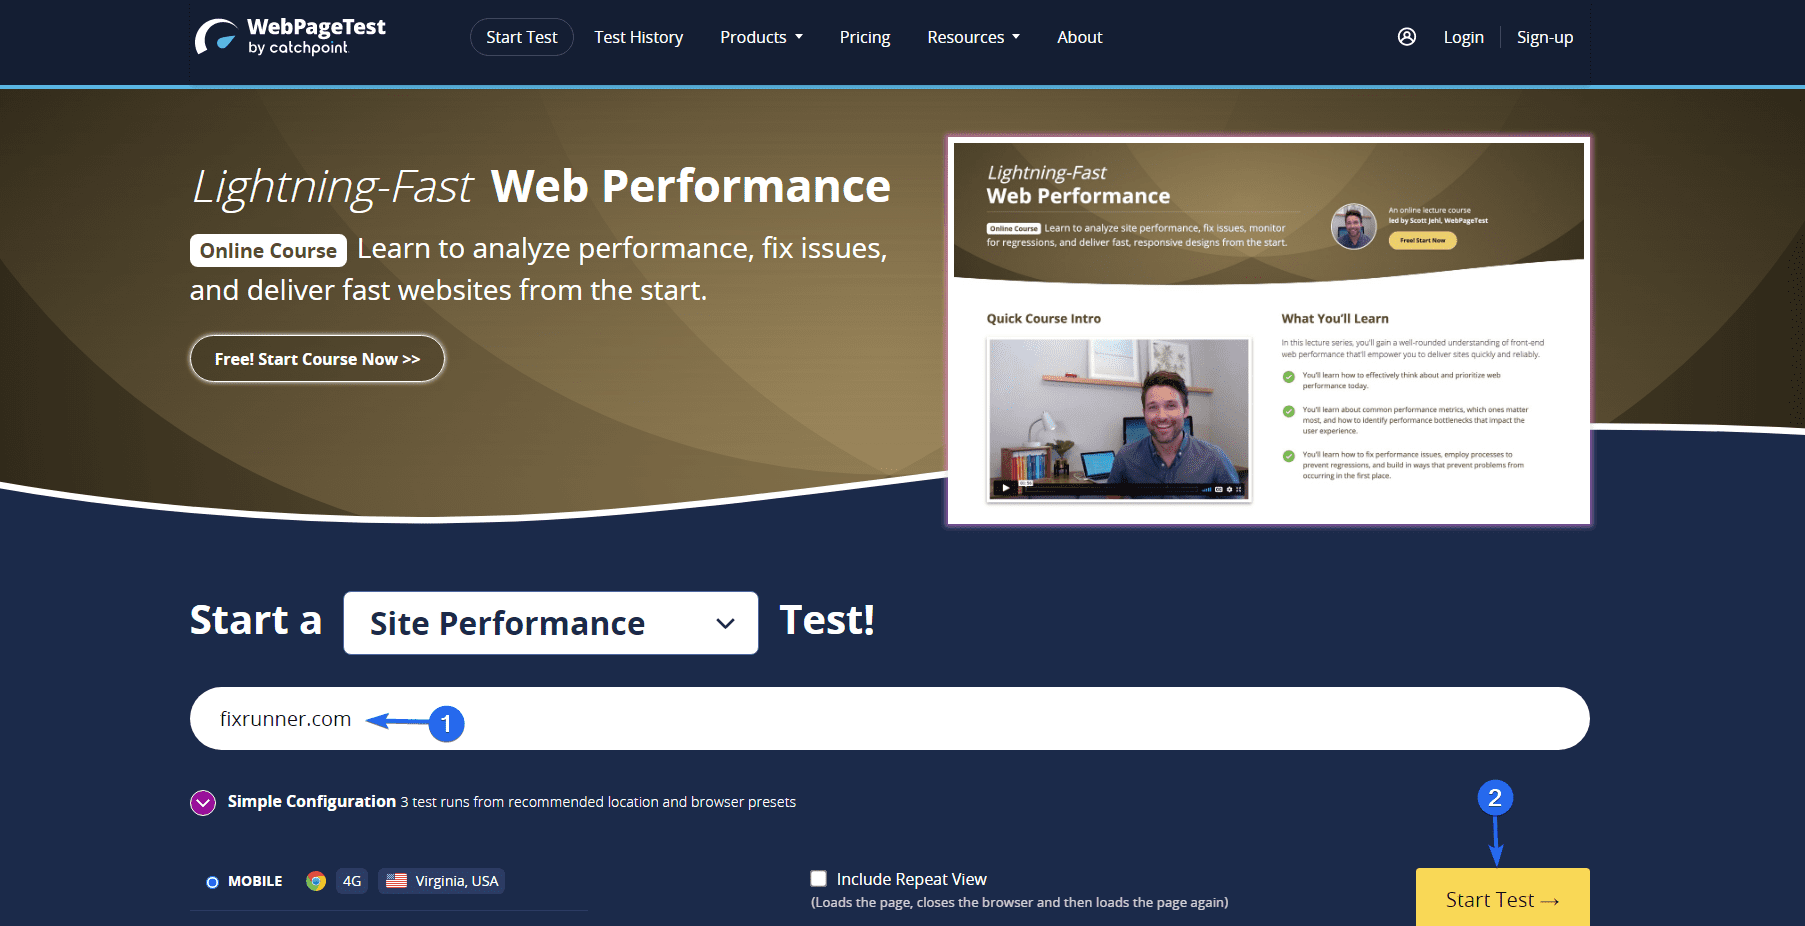Open the Pricing page
The image size is (1805, 926).
click(x=864, y=37)
